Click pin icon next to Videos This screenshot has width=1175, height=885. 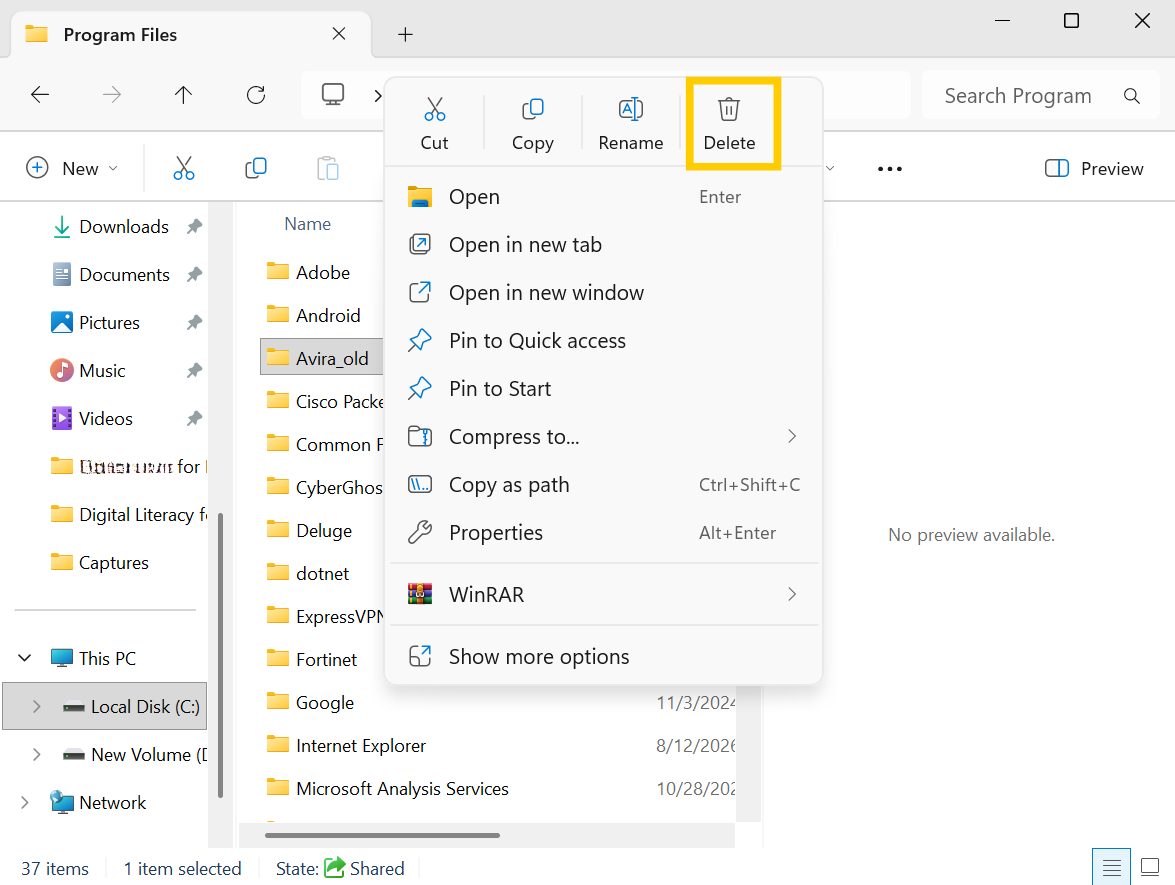coord(194,418)
